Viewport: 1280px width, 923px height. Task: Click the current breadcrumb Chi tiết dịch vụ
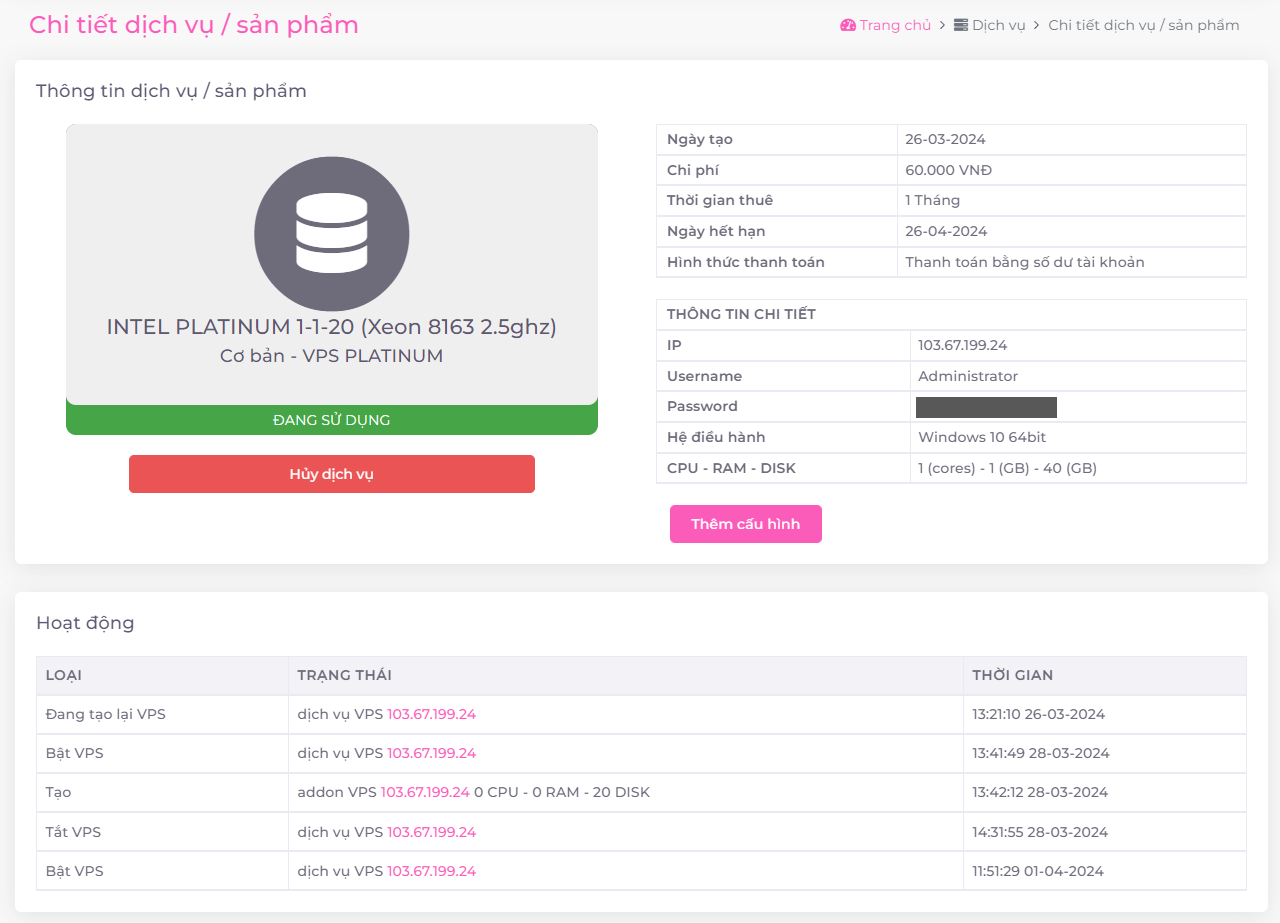[1143, 25]
